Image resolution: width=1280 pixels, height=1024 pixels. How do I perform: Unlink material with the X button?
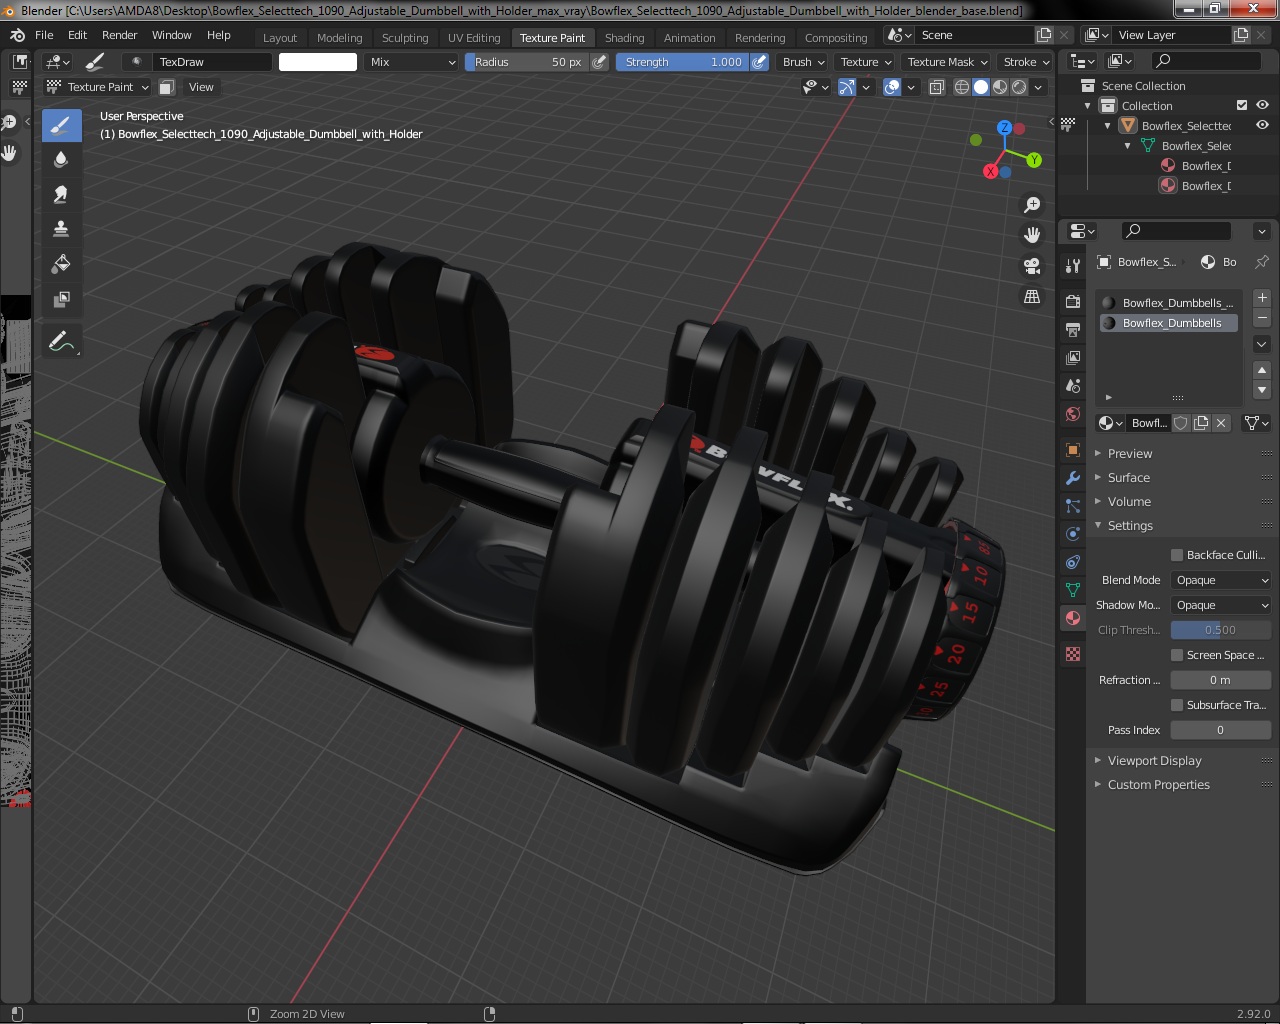click(1221, 423)
